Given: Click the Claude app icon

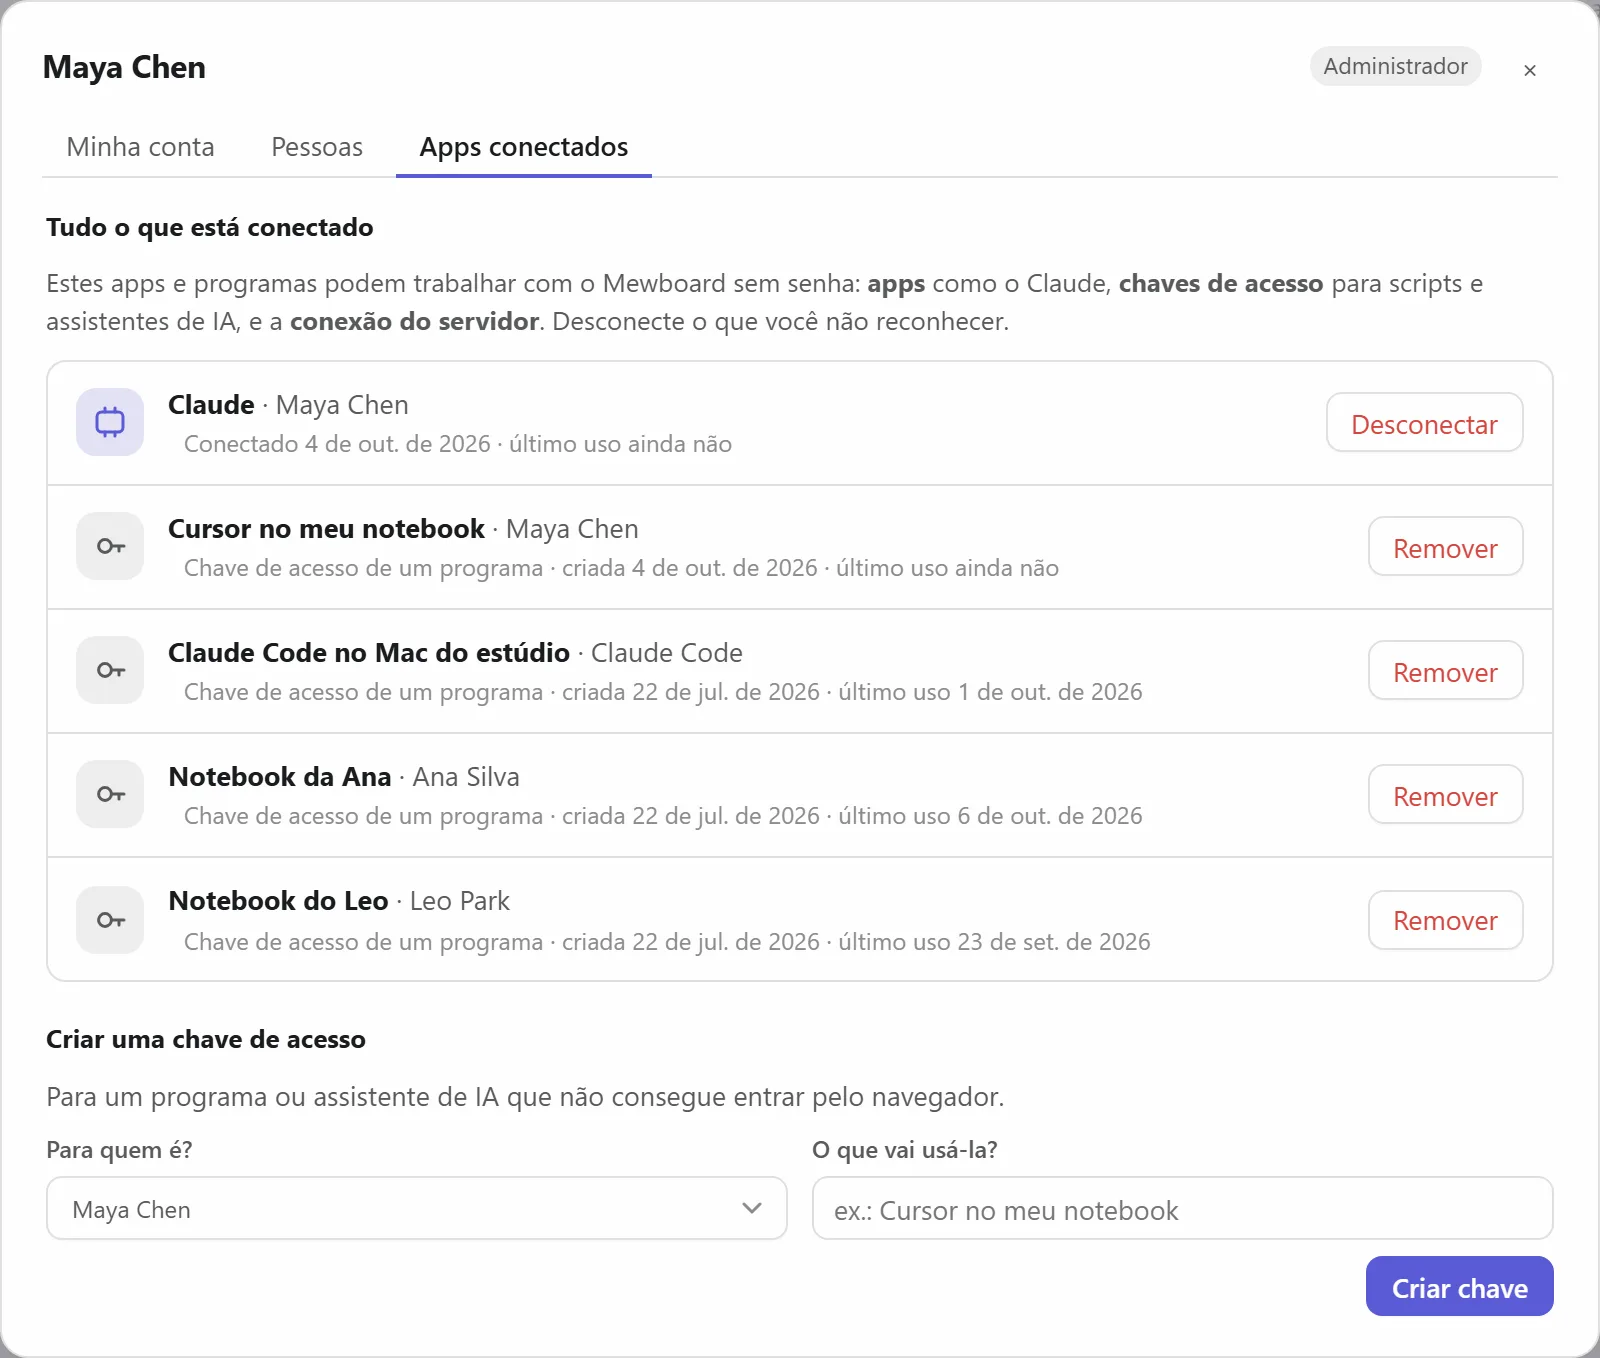Looking at the screenshot, I should 110,422.
